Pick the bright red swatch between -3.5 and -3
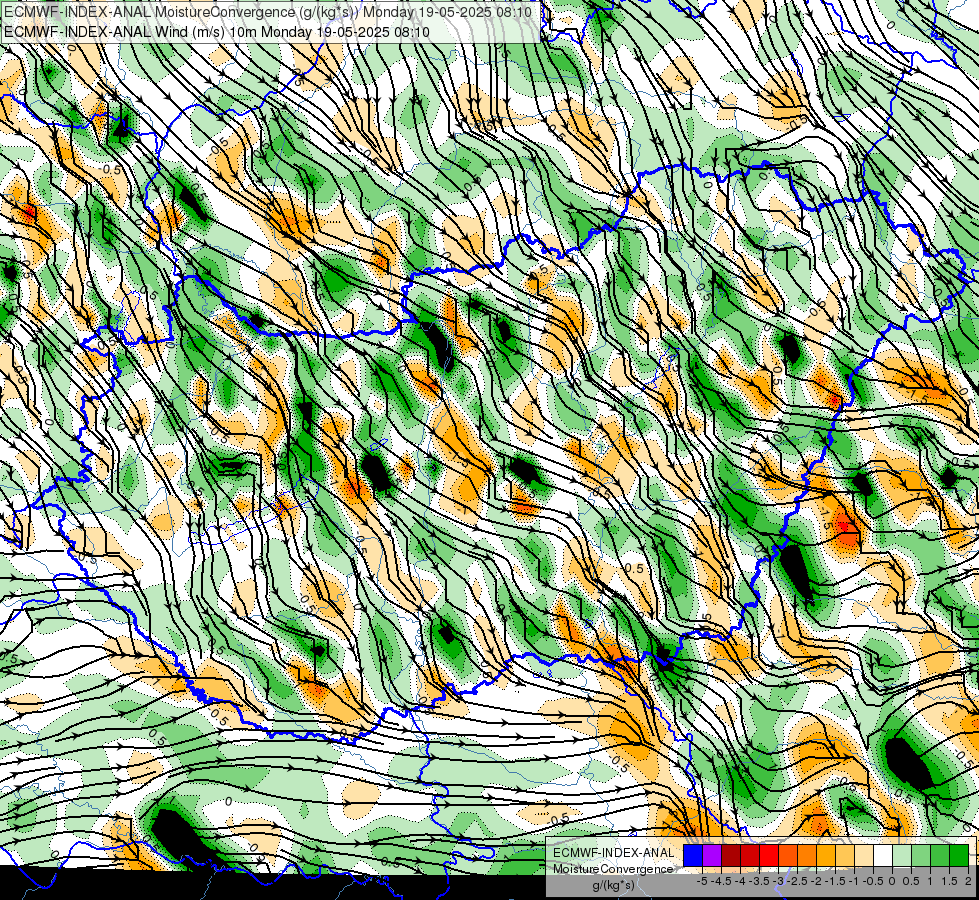 (x=769, y=856)
